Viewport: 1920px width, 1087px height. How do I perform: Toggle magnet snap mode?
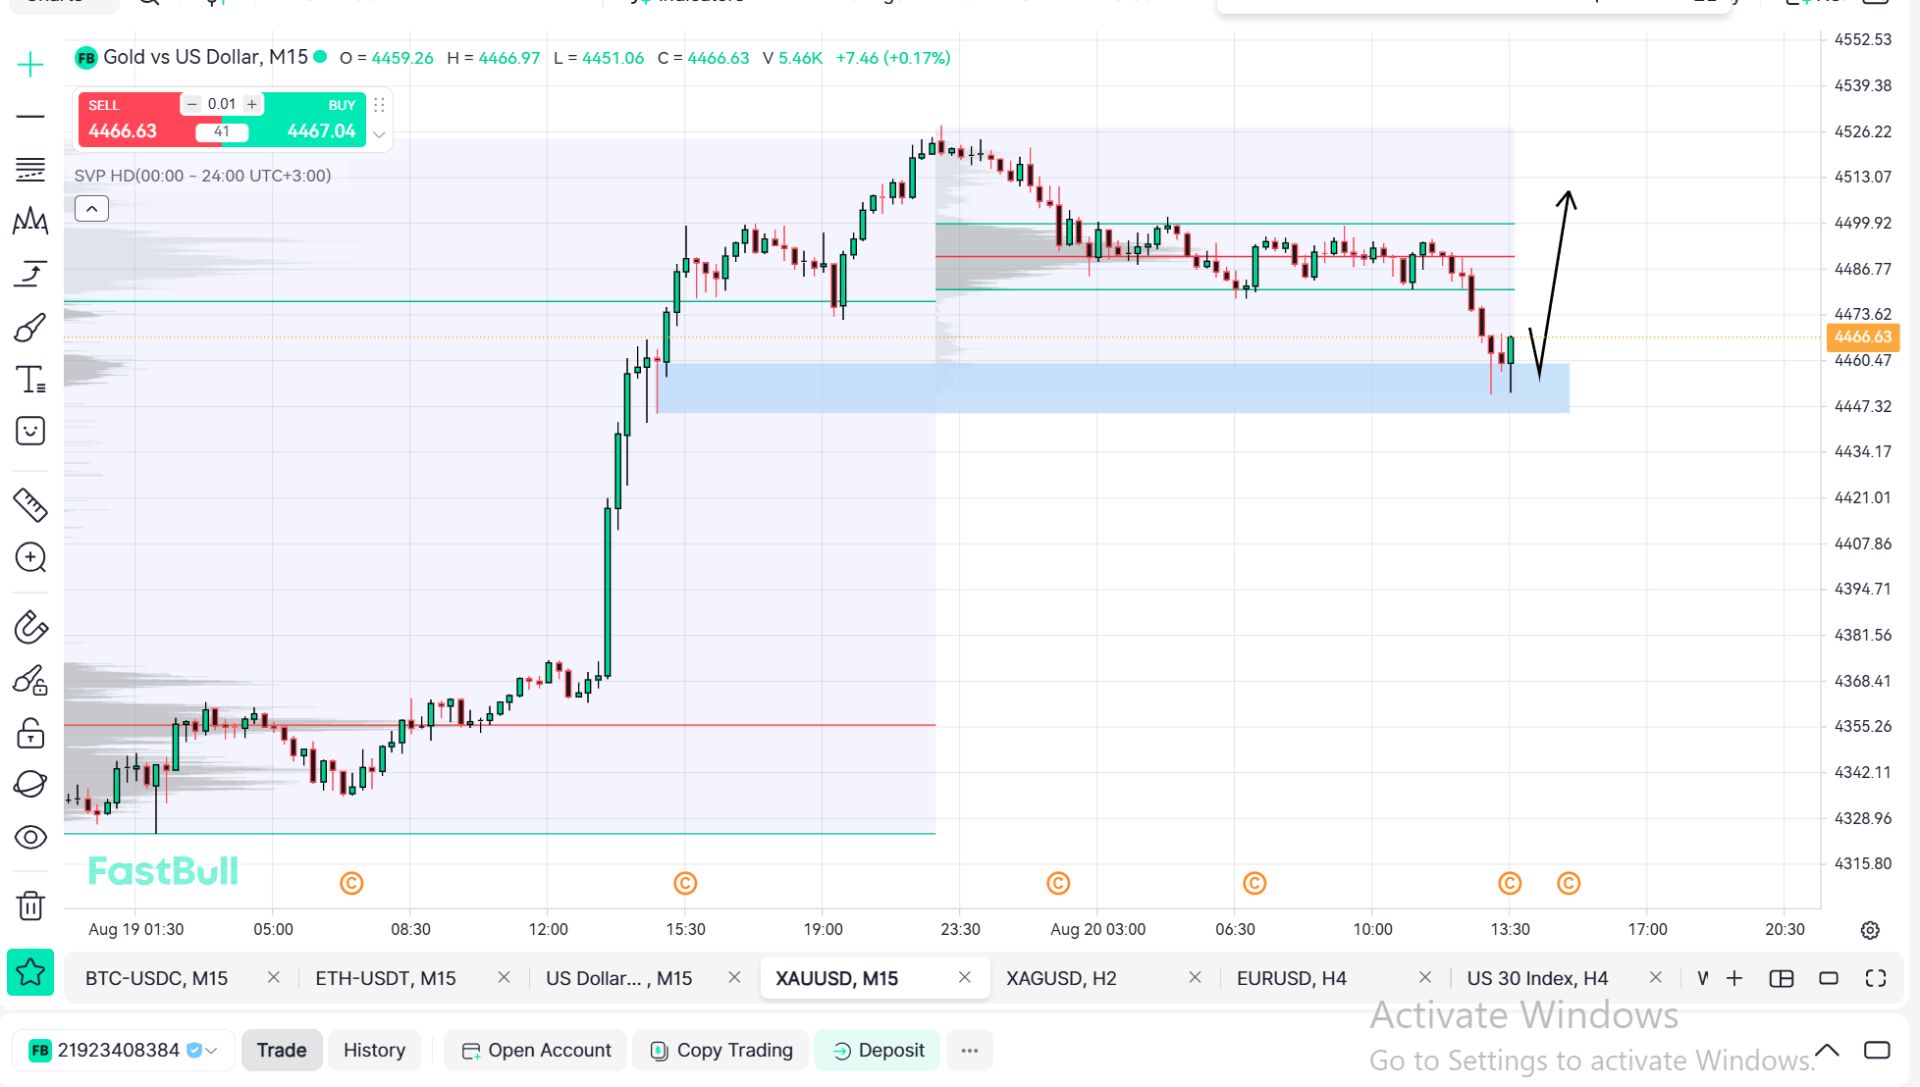coord(30,628)
